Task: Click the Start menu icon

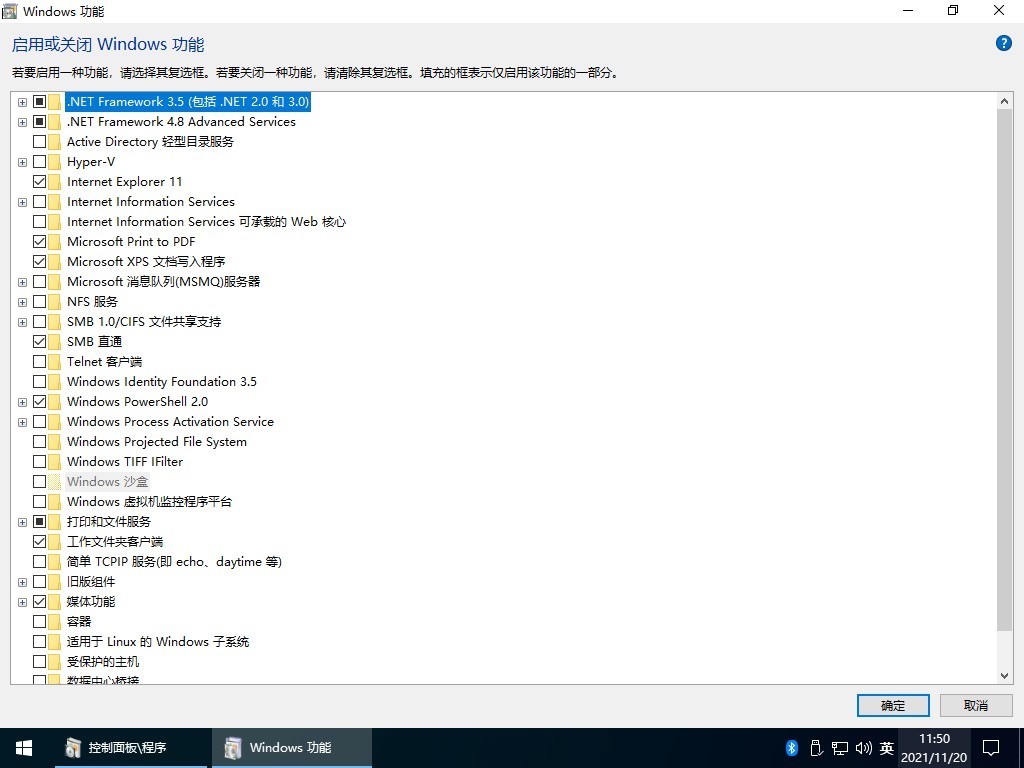Action: tap(22, 747)
